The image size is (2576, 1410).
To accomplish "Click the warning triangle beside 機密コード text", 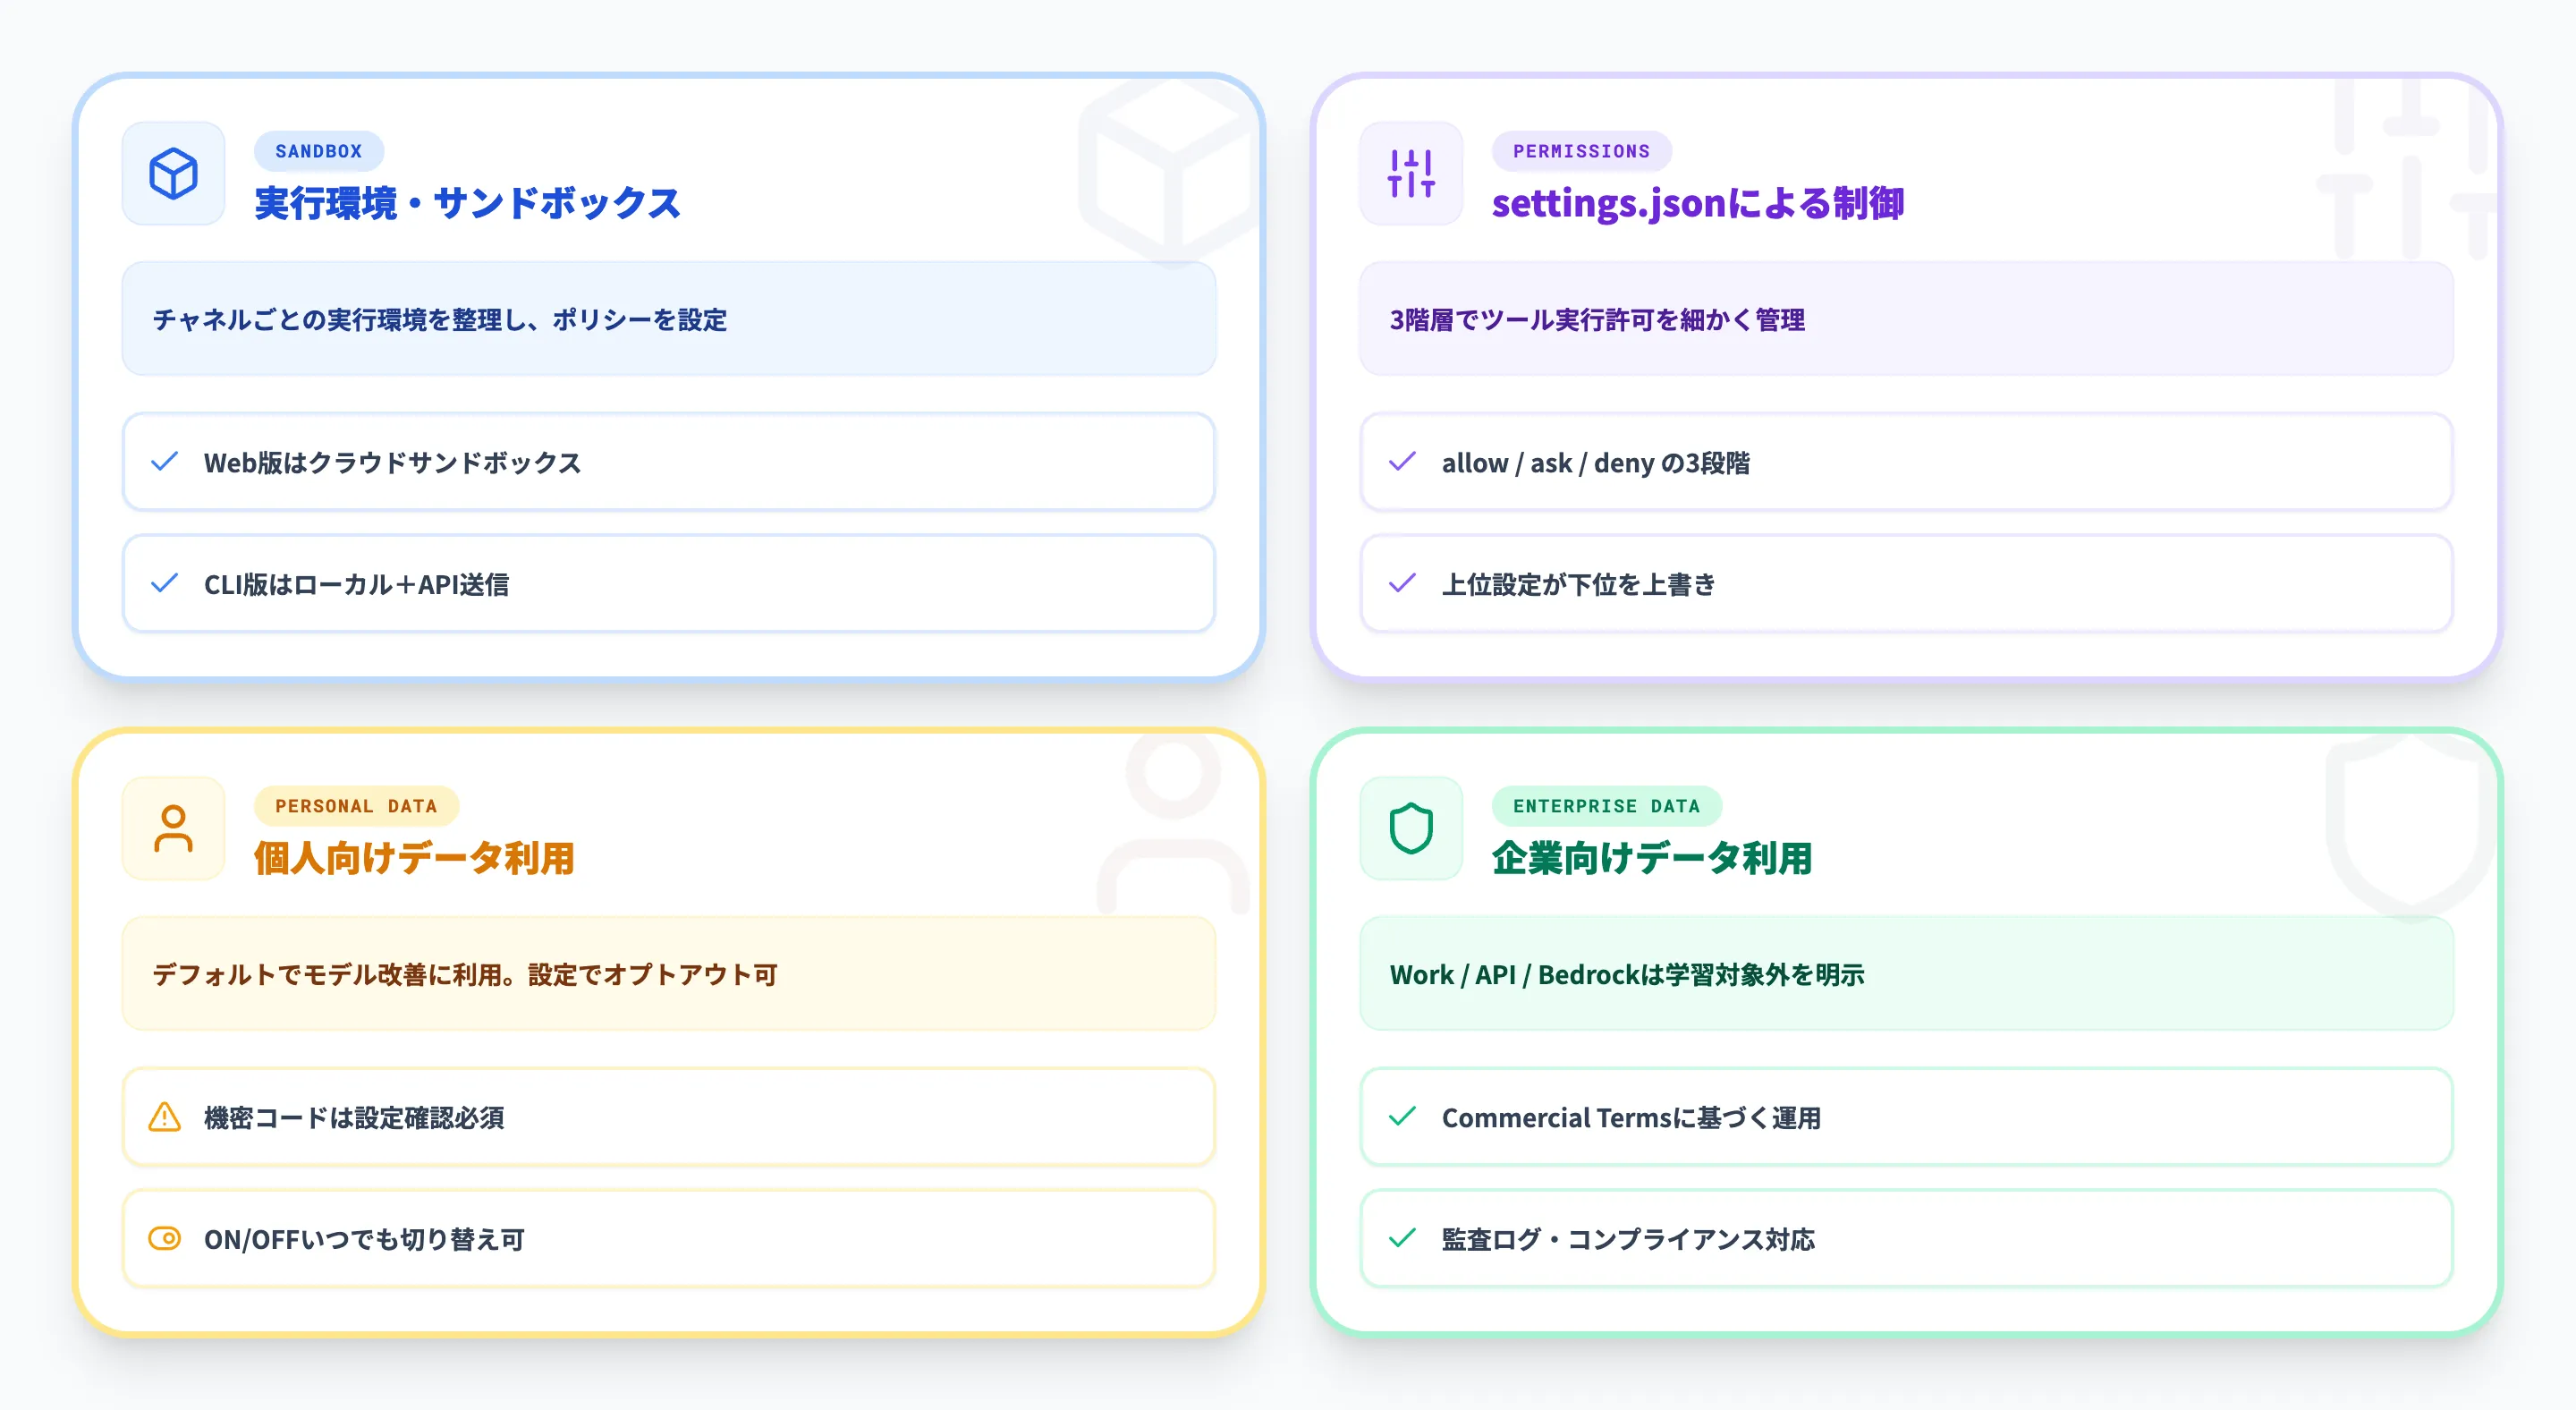I will point(164,1118).
